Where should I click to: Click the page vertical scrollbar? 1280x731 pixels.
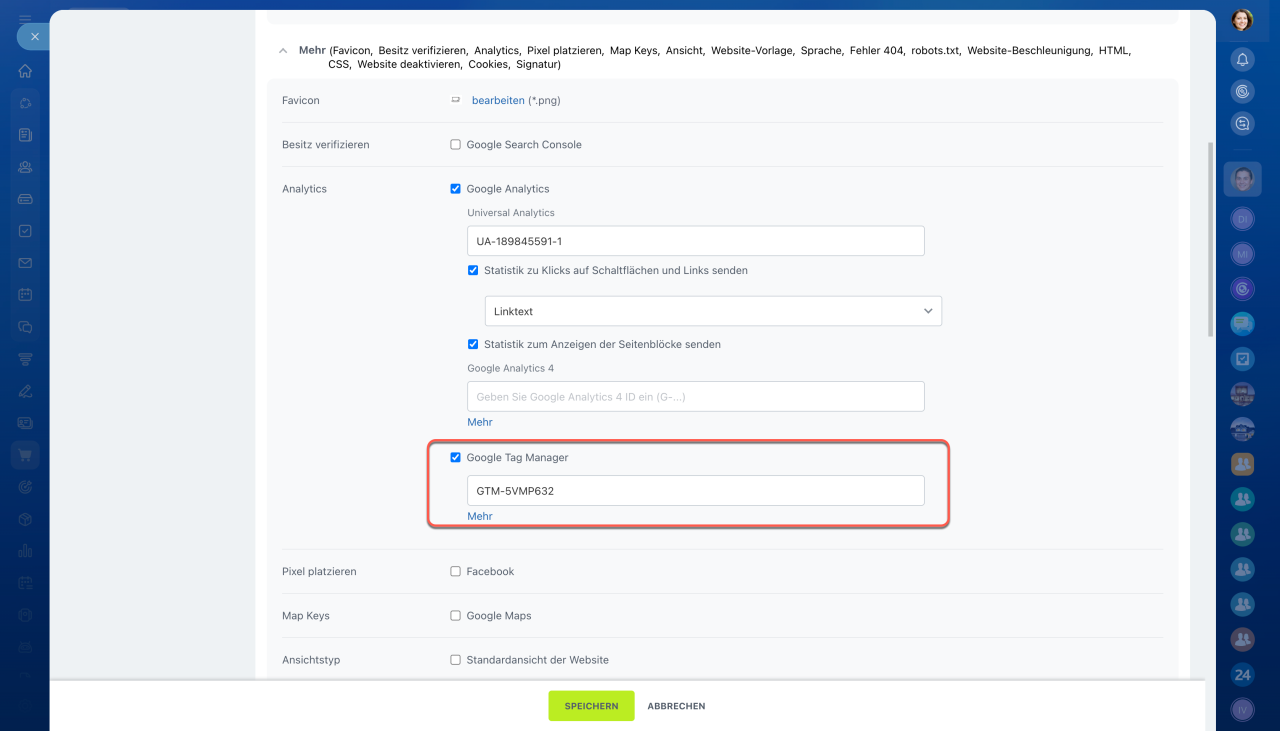tap(1211, 238)
